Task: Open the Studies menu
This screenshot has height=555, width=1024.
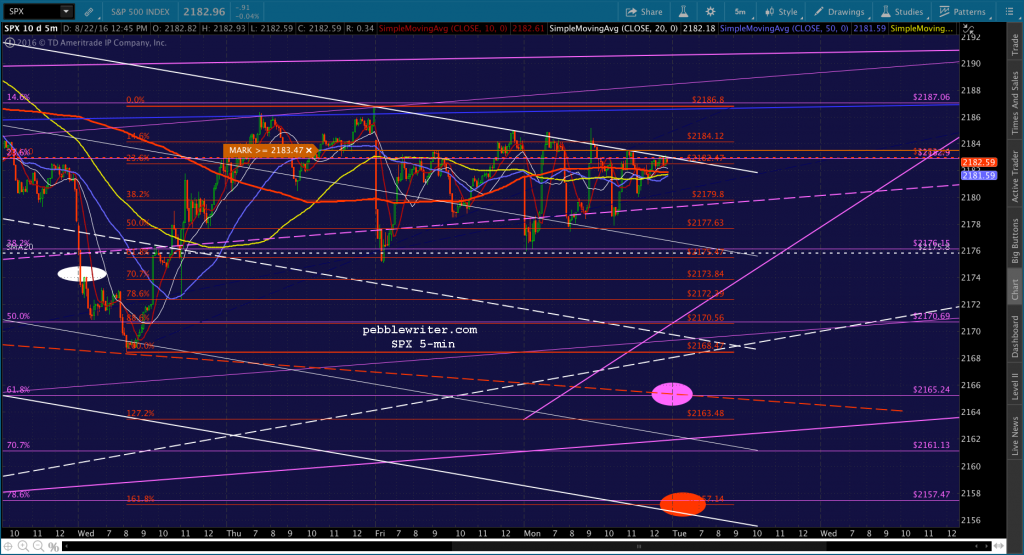Action: pyautogui.click(x=902, y=12)
